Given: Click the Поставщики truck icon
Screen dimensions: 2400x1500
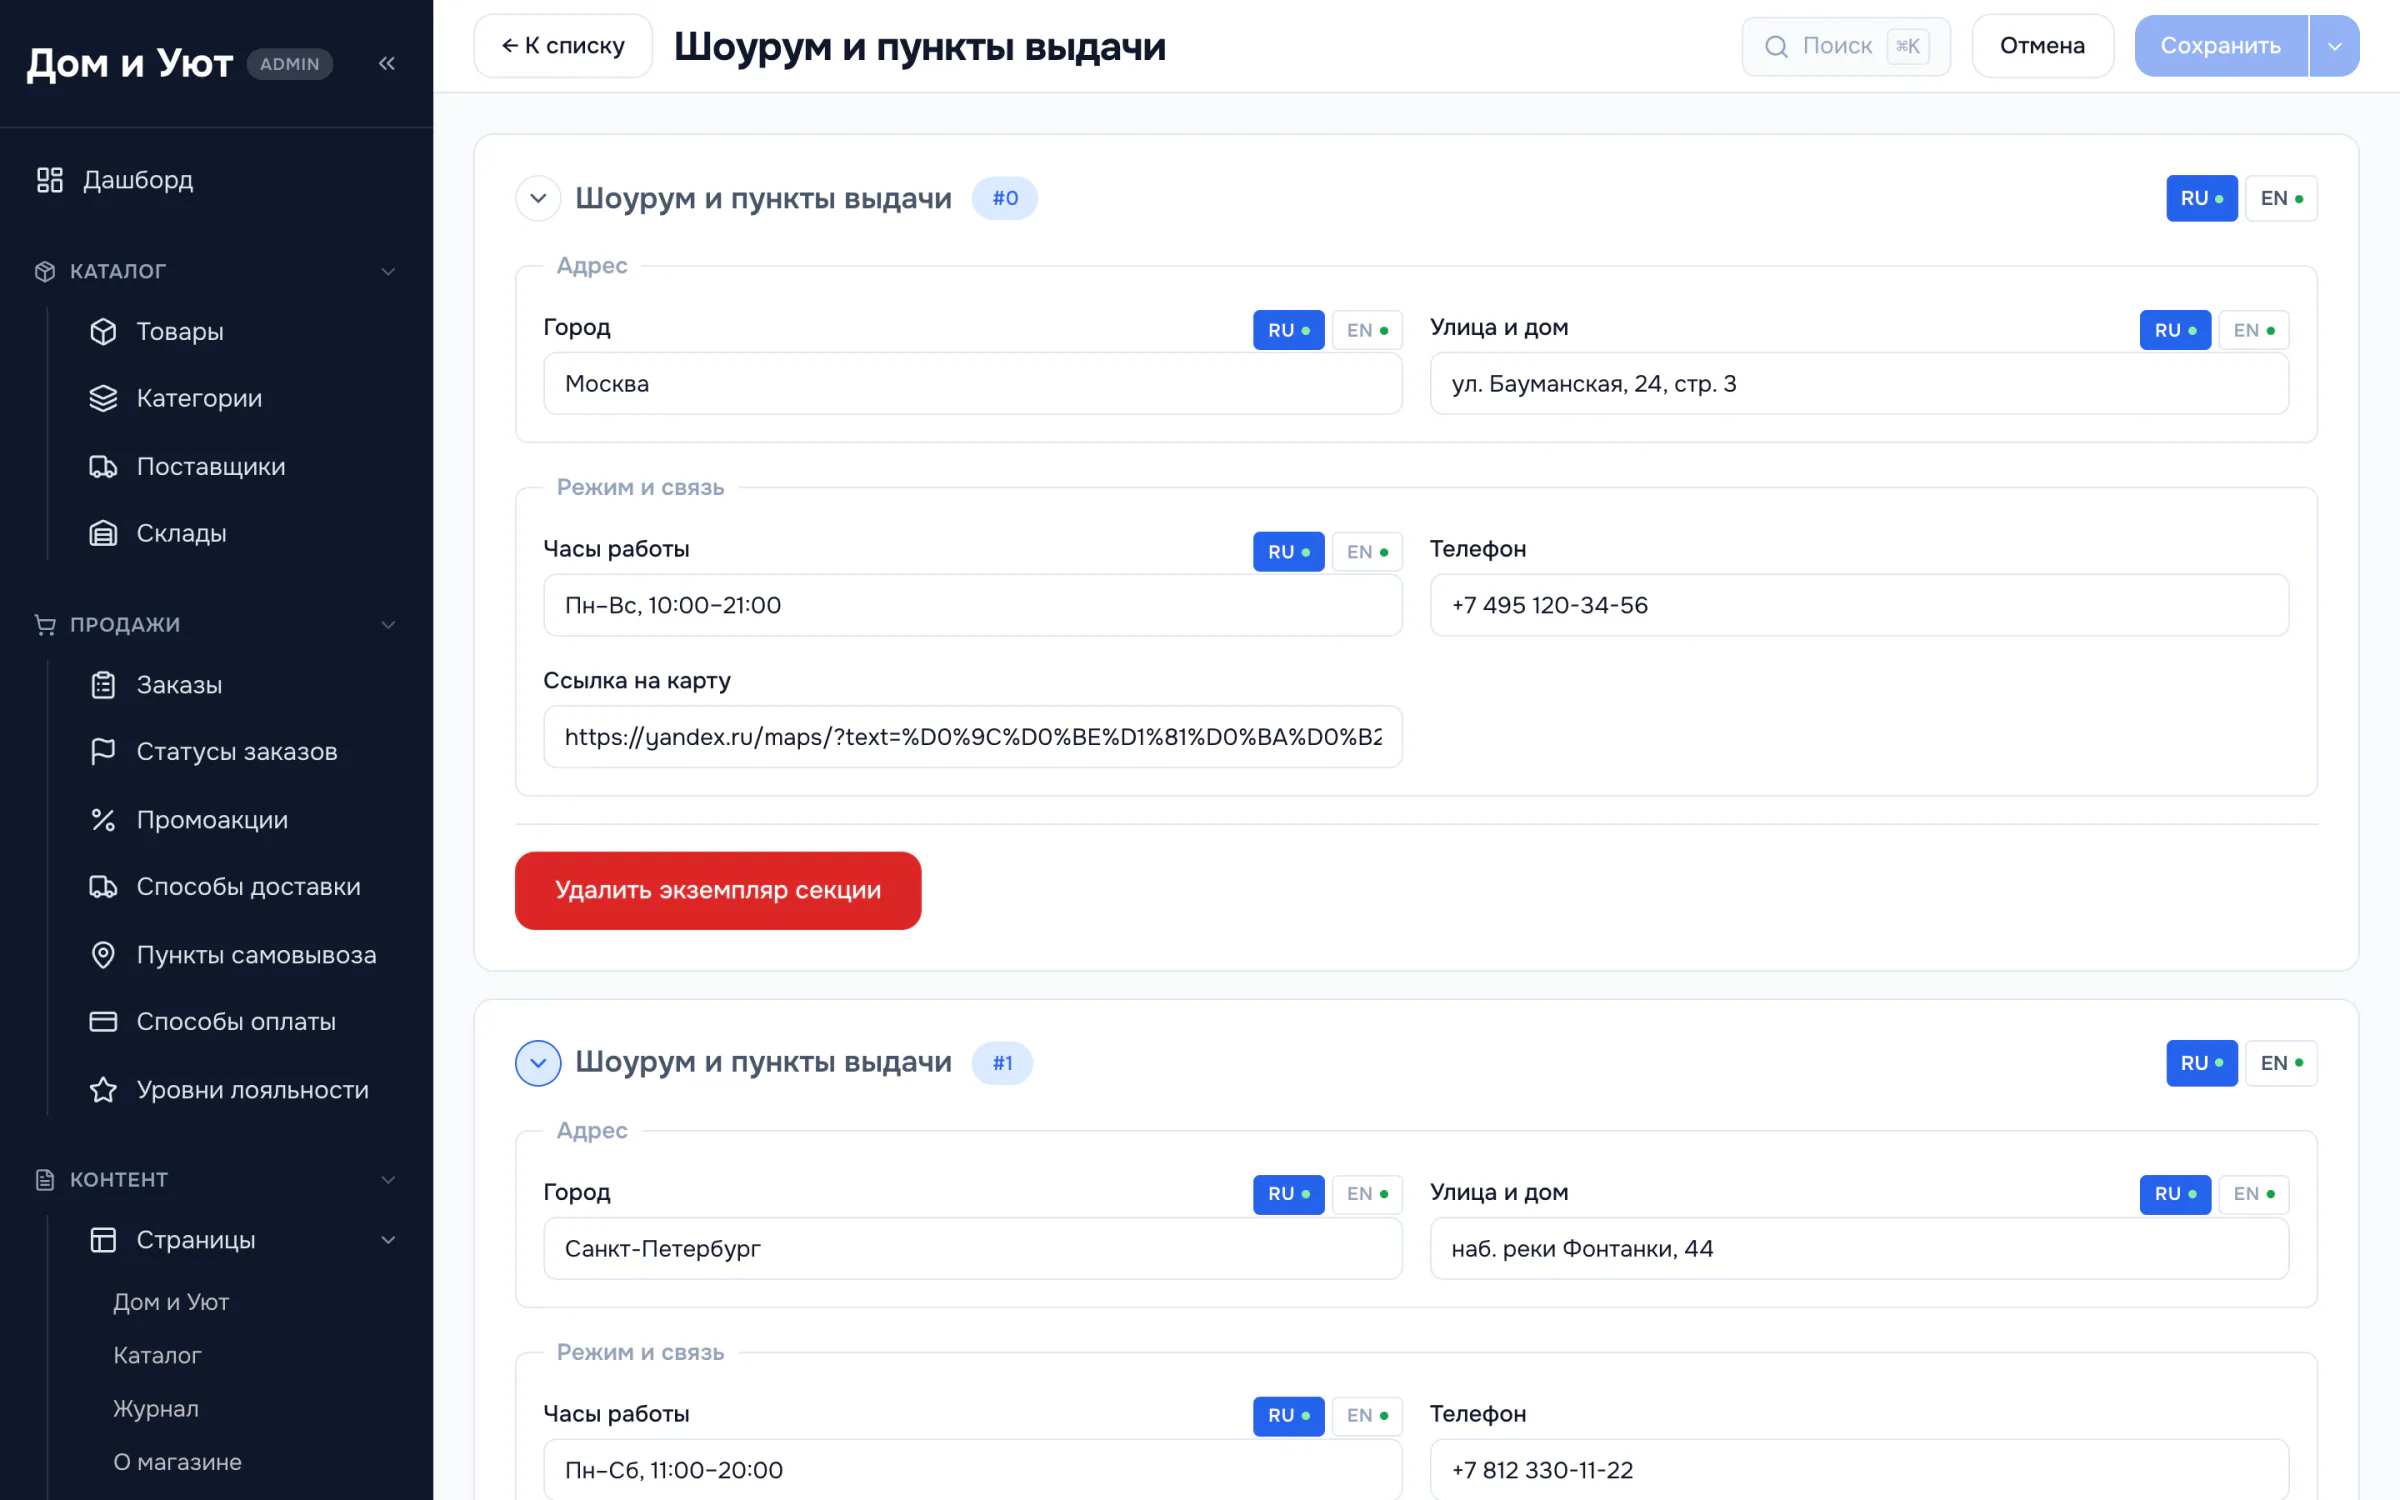Looking at the screenshot, I should click(103, 466).
